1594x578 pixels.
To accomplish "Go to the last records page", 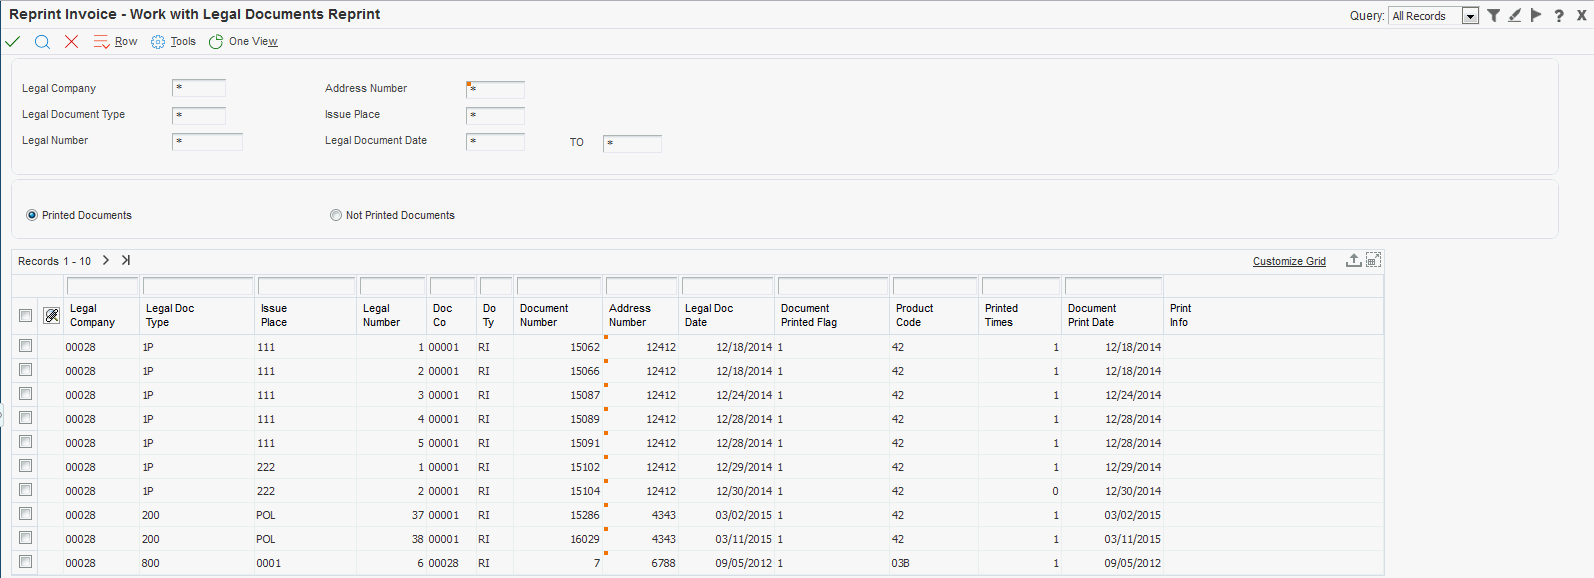I will [126, 260].
